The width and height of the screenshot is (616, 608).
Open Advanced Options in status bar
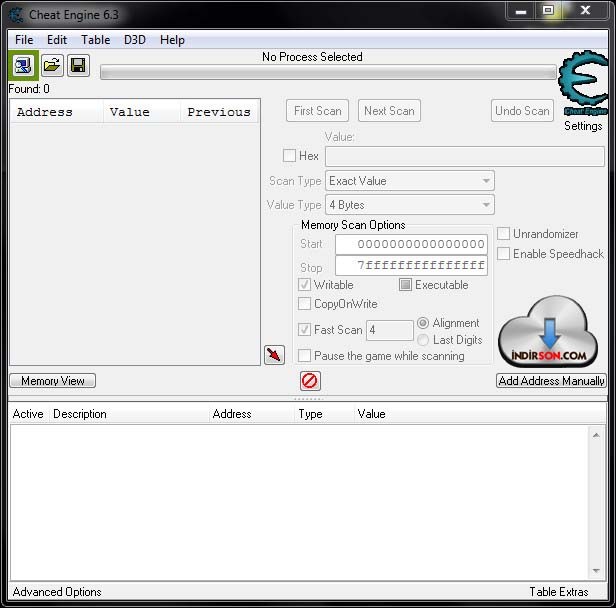click(57, 592)
